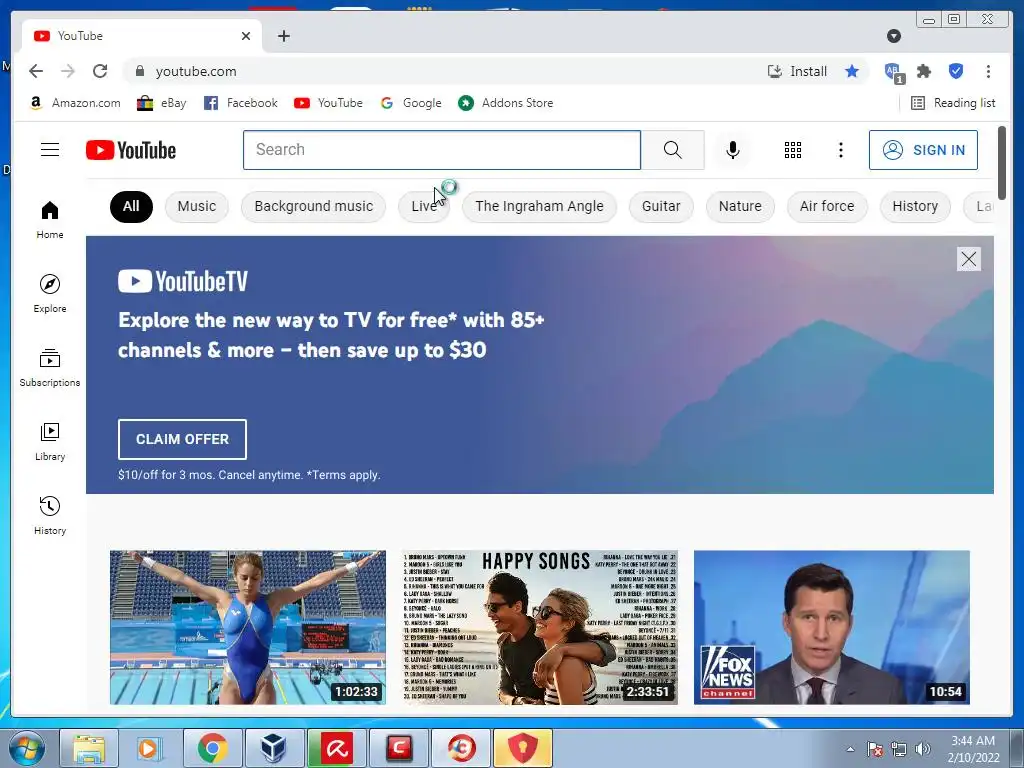Click the YouTube logo

point(131,150)
